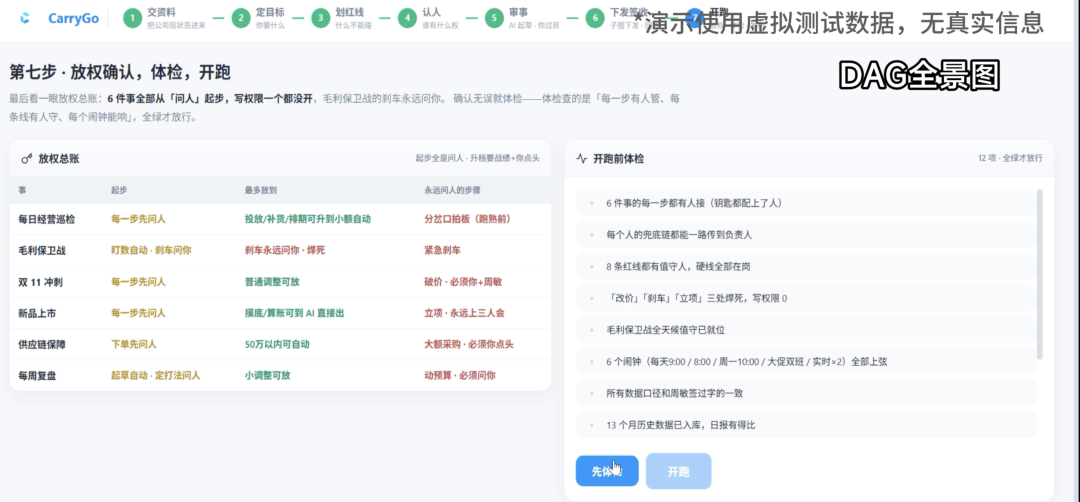Select the 审事 step label
This screenshot has height=502, width=1080.
[519, 12]
